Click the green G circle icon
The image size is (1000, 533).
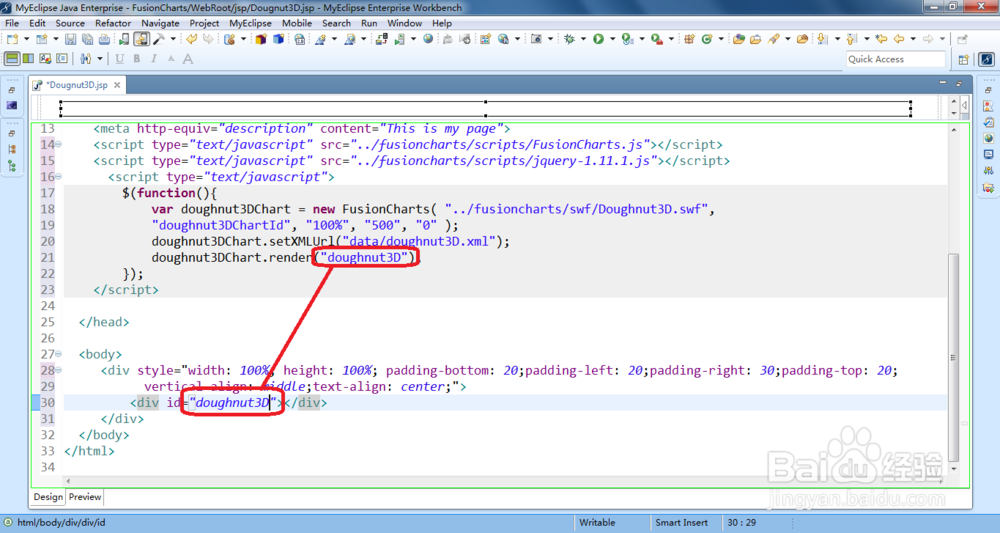[x=707, y=40]
